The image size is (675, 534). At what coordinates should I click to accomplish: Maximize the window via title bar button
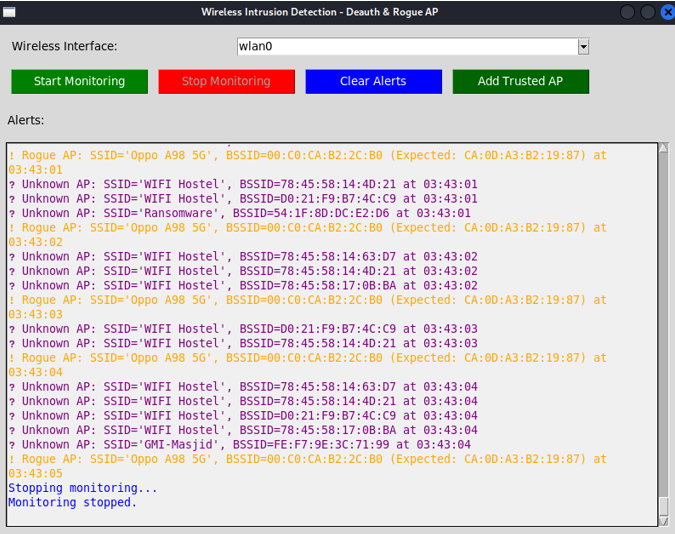[647, 12]
